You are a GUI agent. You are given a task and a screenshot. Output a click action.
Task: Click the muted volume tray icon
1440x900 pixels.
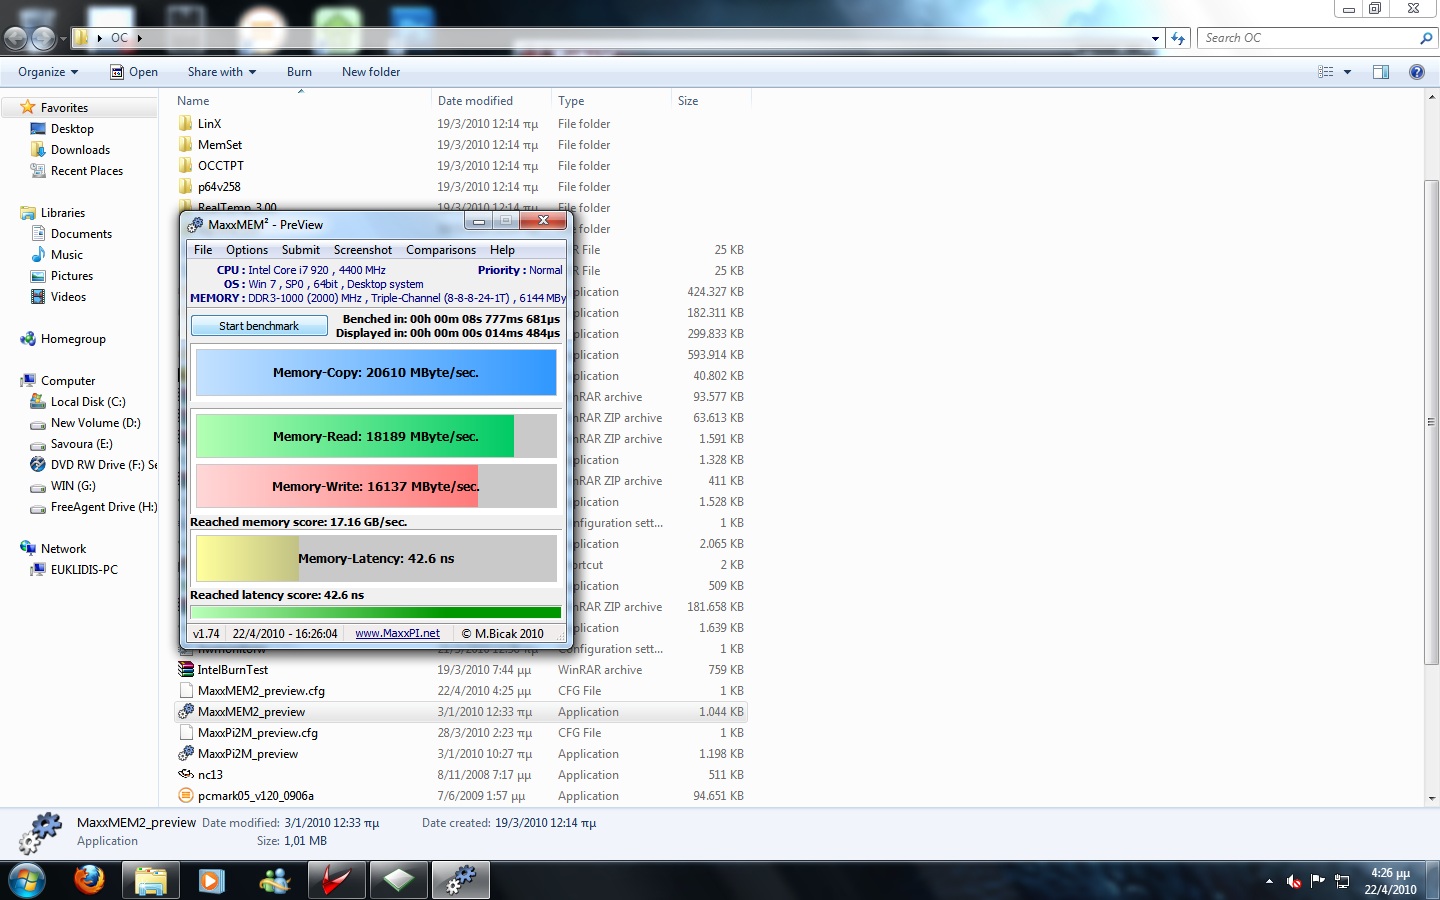click(x=1294, y=881)
